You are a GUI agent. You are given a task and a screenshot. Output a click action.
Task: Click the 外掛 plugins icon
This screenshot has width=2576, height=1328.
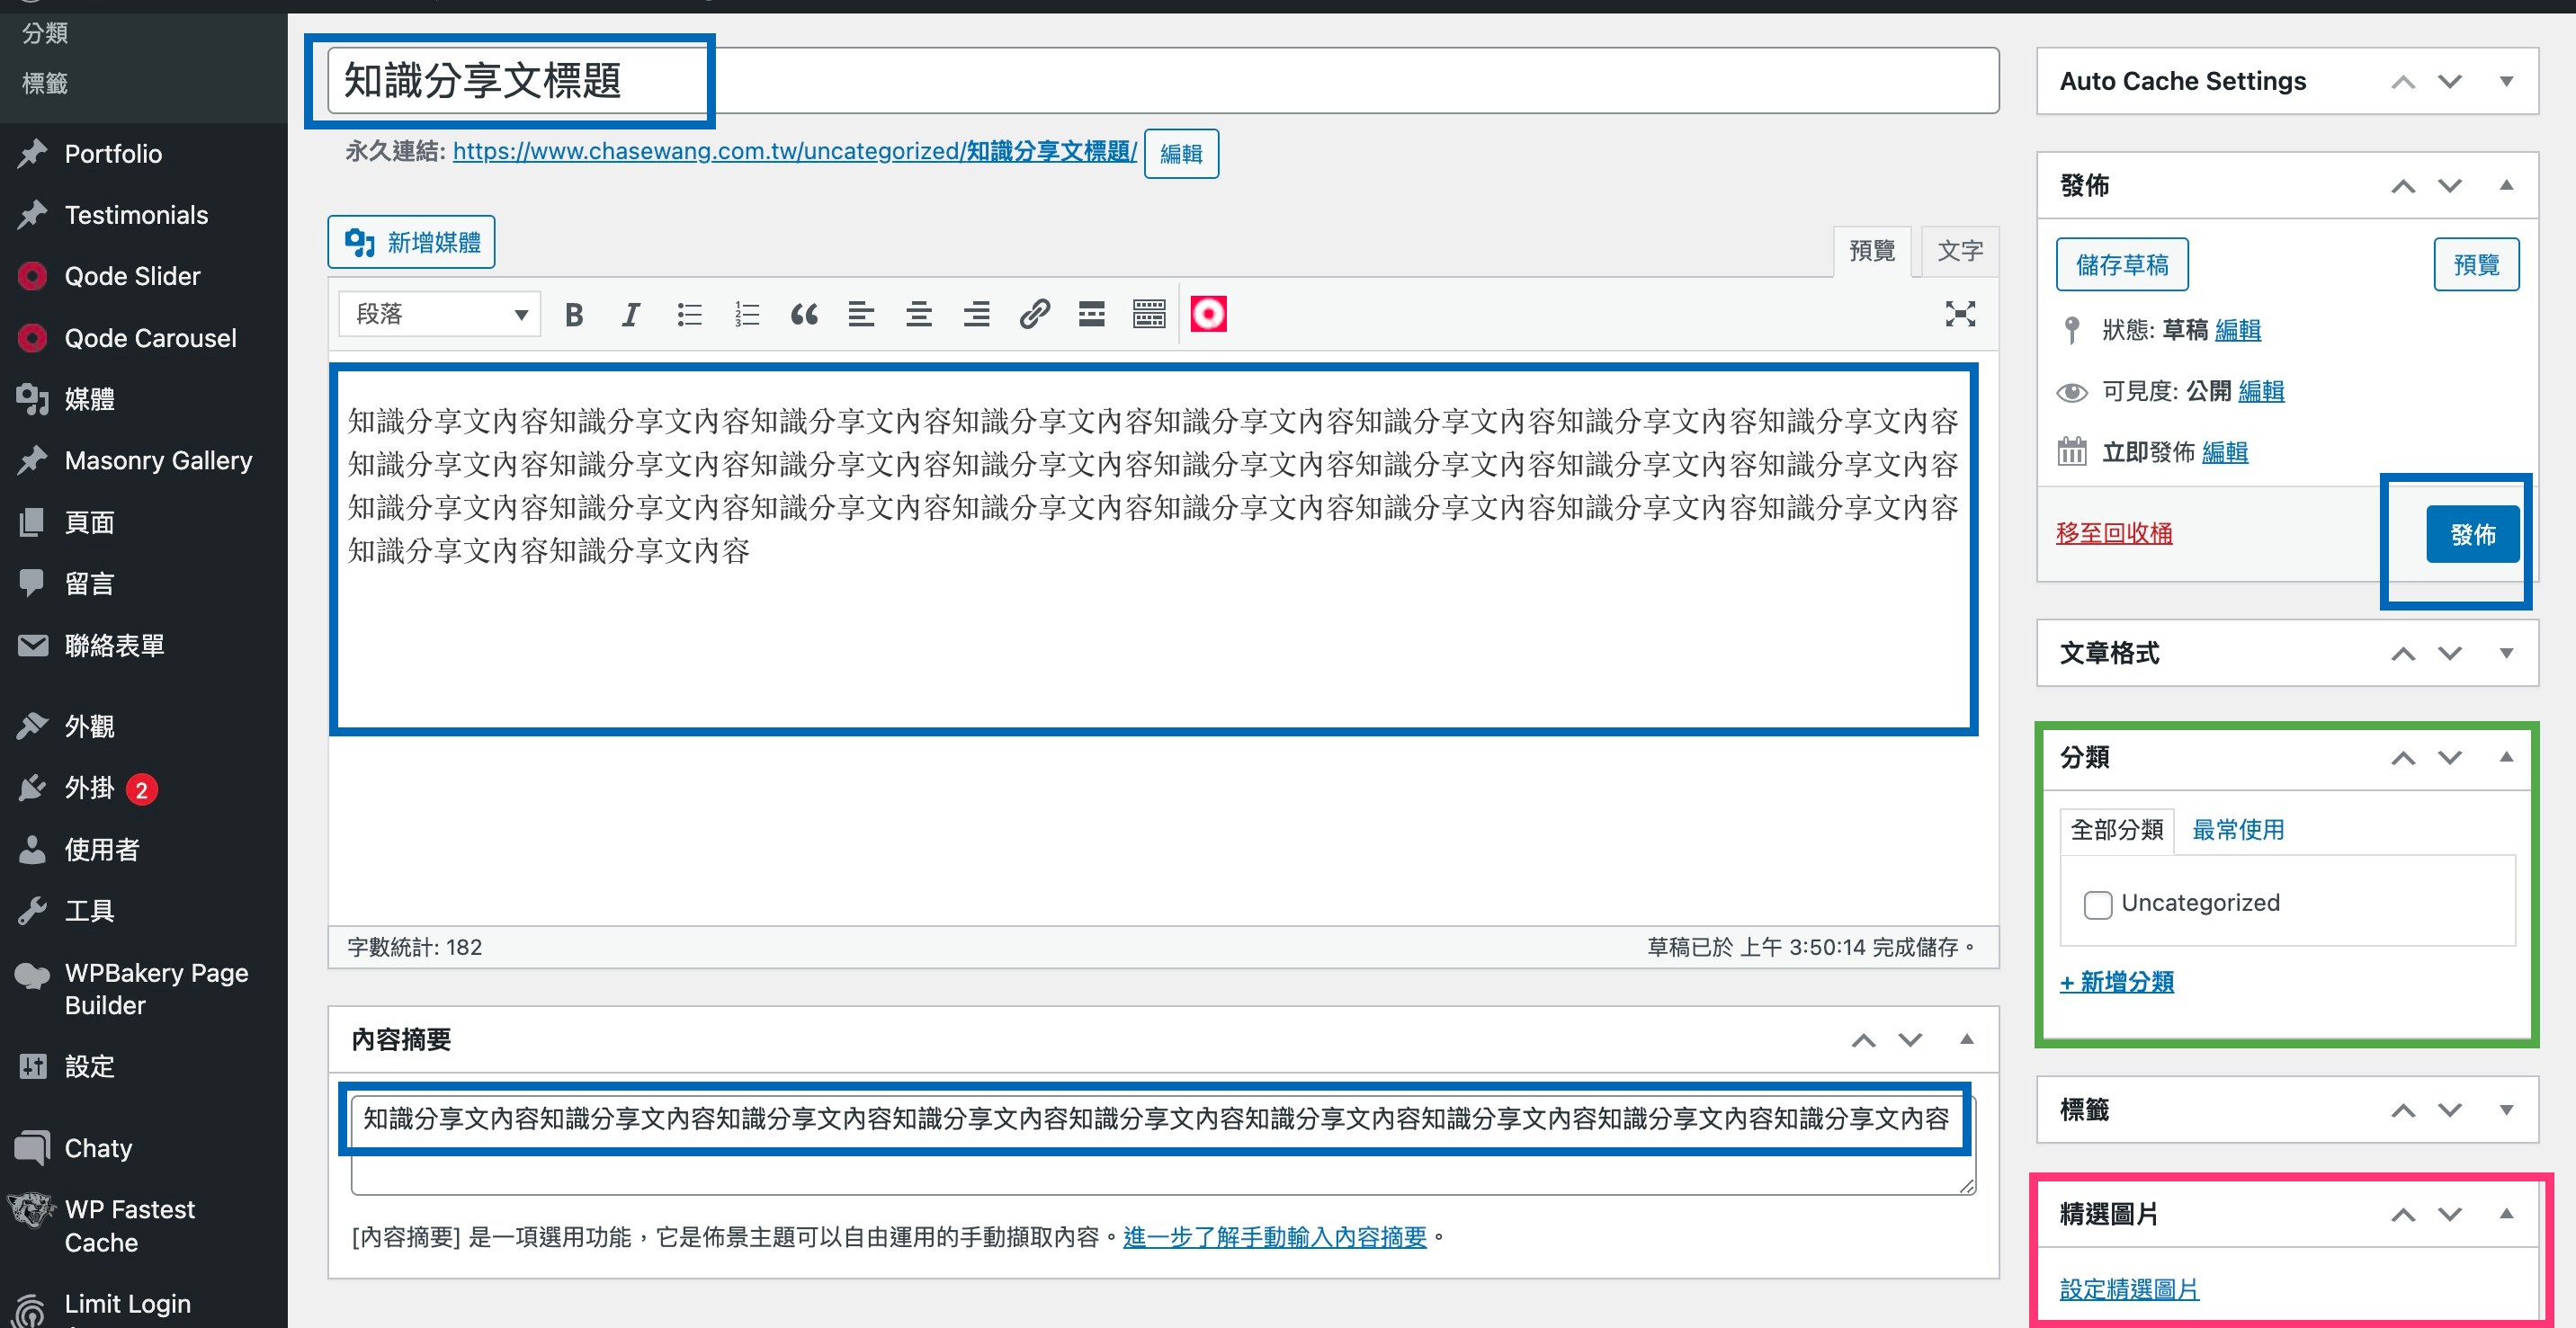point(32,788)
